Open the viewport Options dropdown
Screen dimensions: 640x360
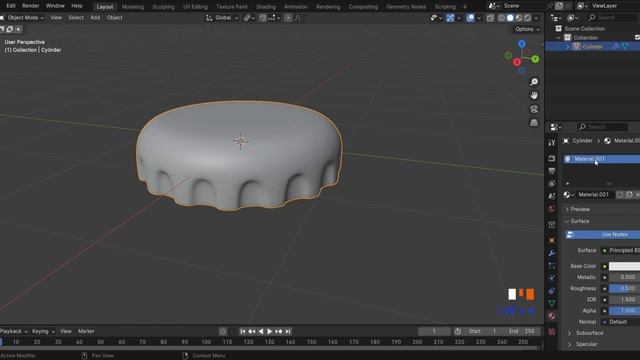click(x=527, y=29)
